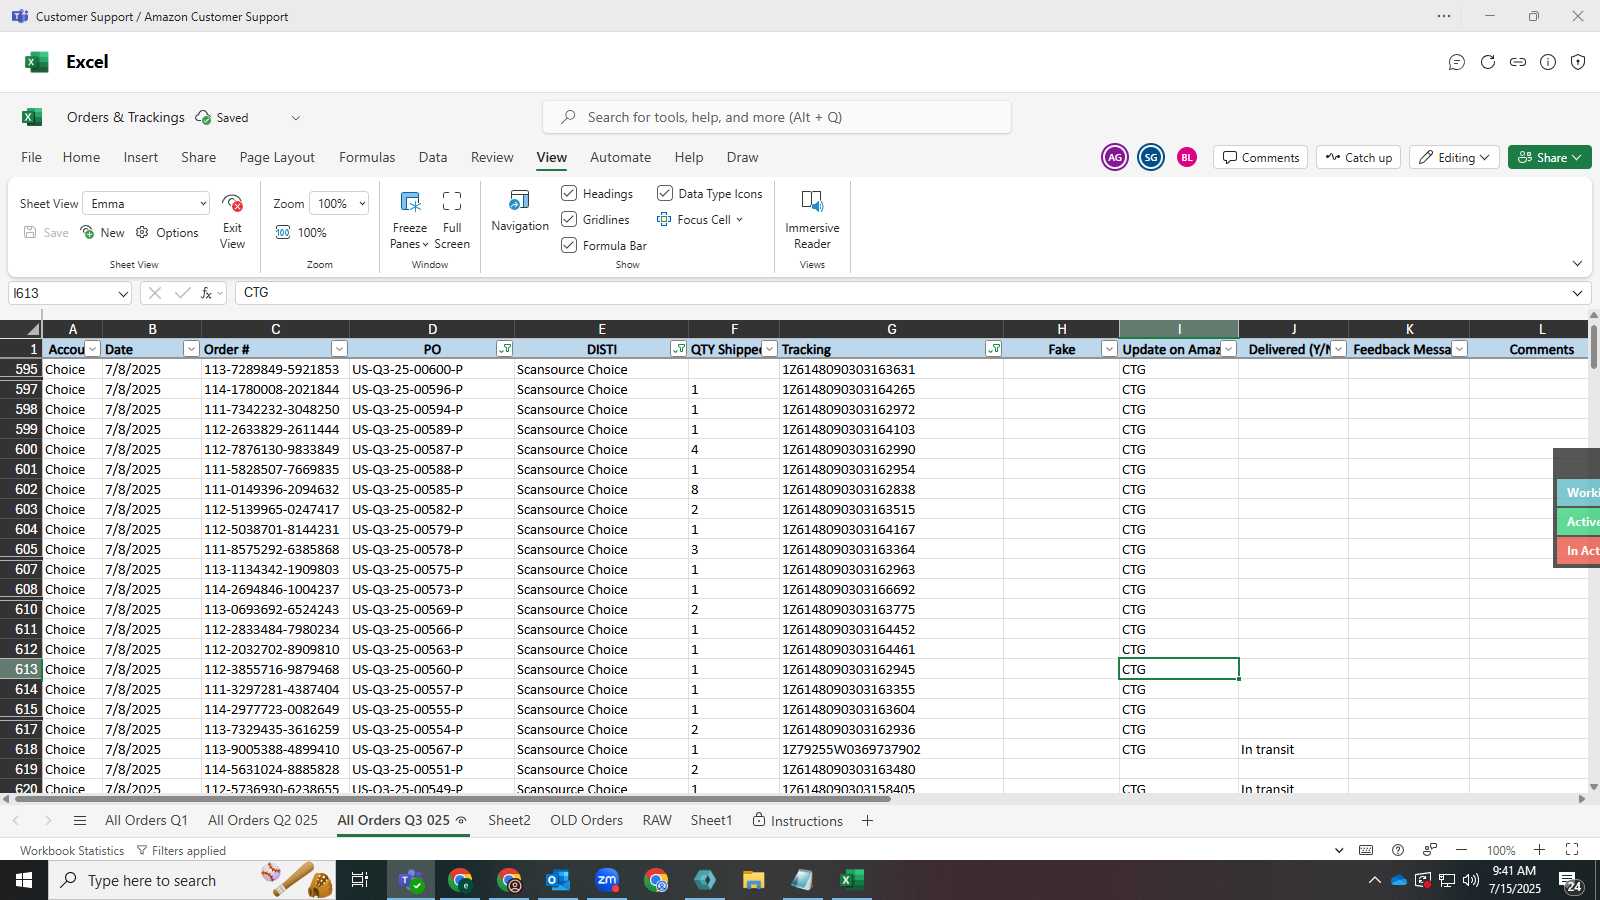Add a new sheet with plus icon
The image size is (1600, 900).
coord(867,821)
